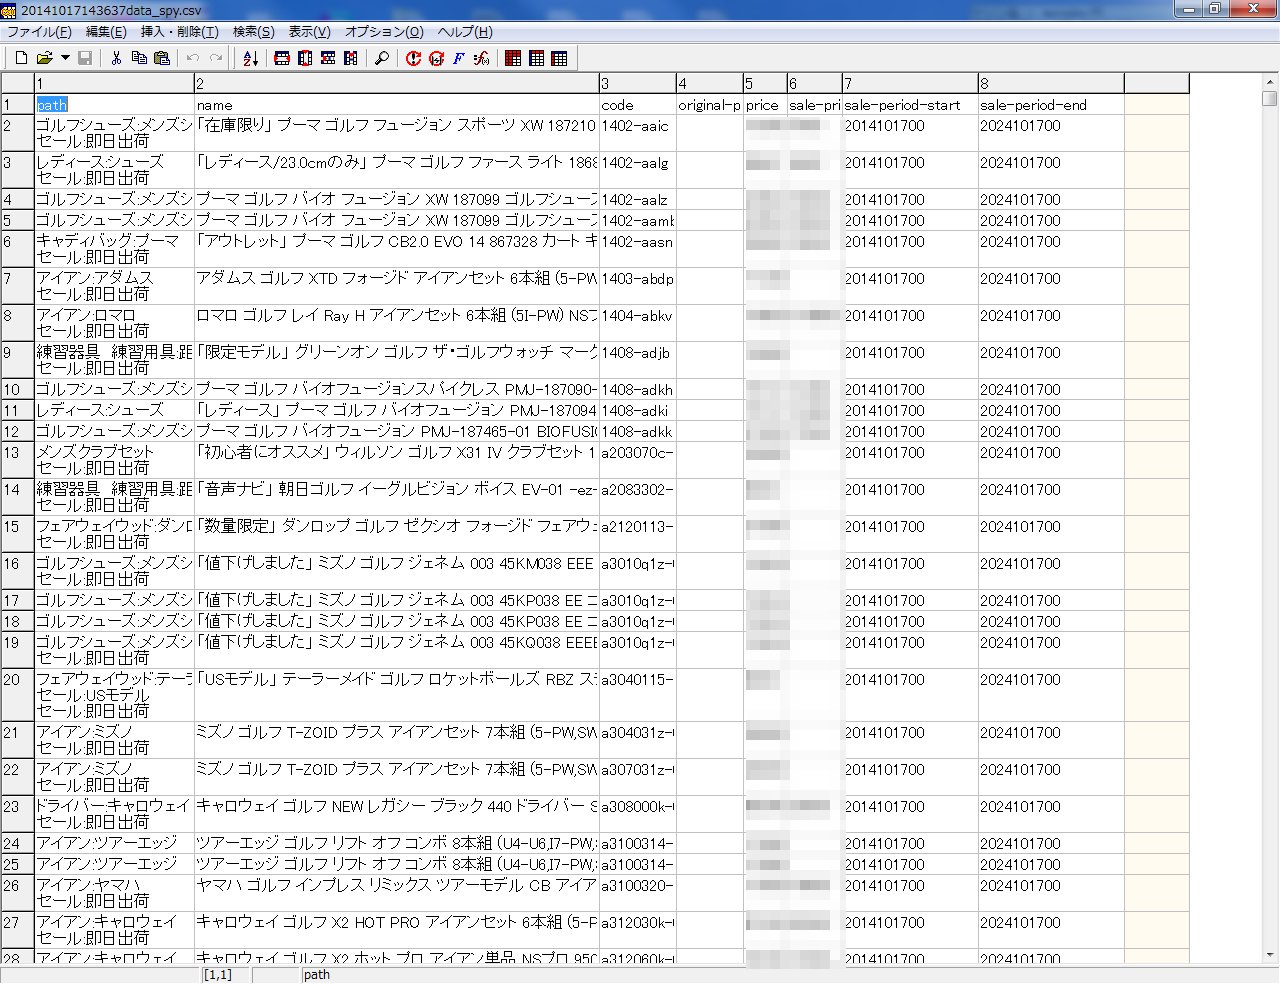Click the 'path' status bar entry
The width and height of the screenshot is (1280, 984).
tap(316, 975)
